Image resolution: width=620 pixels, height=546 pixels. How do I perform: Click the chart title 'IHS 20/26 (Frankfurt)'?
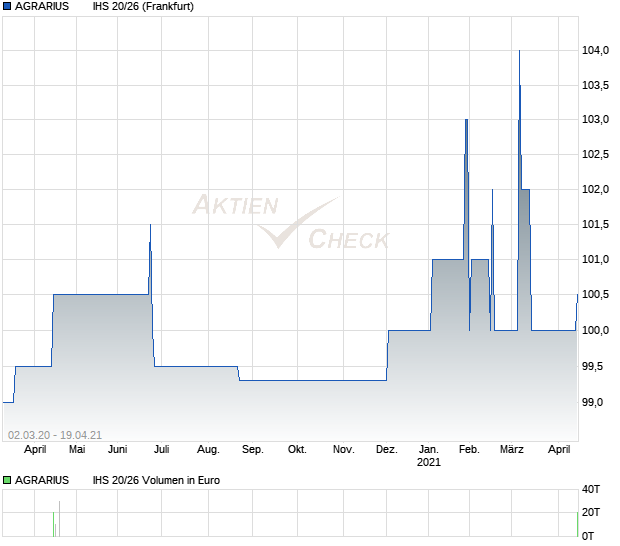143,6
